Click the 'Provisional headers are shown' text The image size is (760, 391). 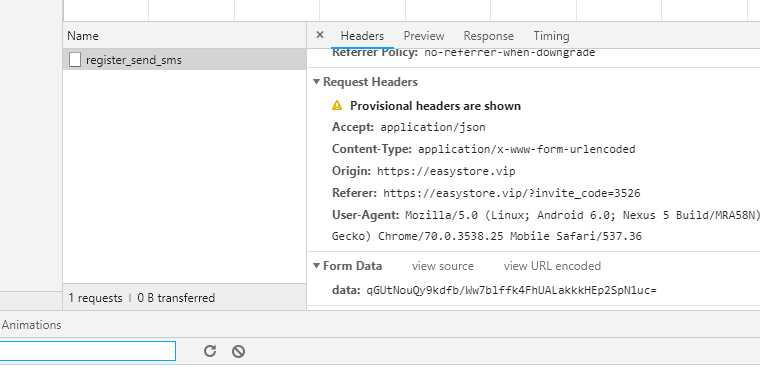(435, 106)
